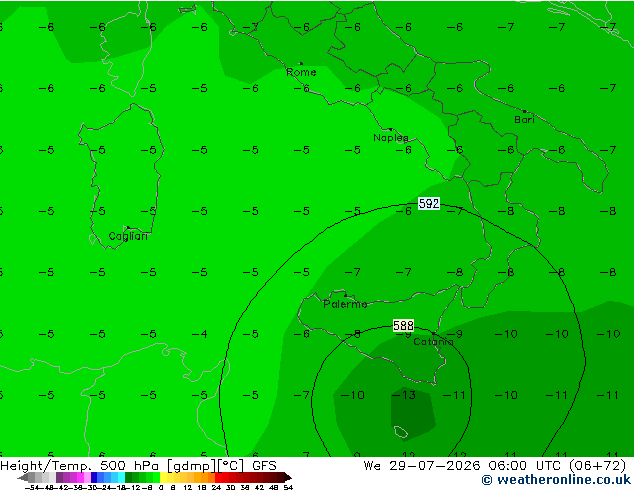Select the Catania city label
Viewport: 634px width, 490px height.
433,342
